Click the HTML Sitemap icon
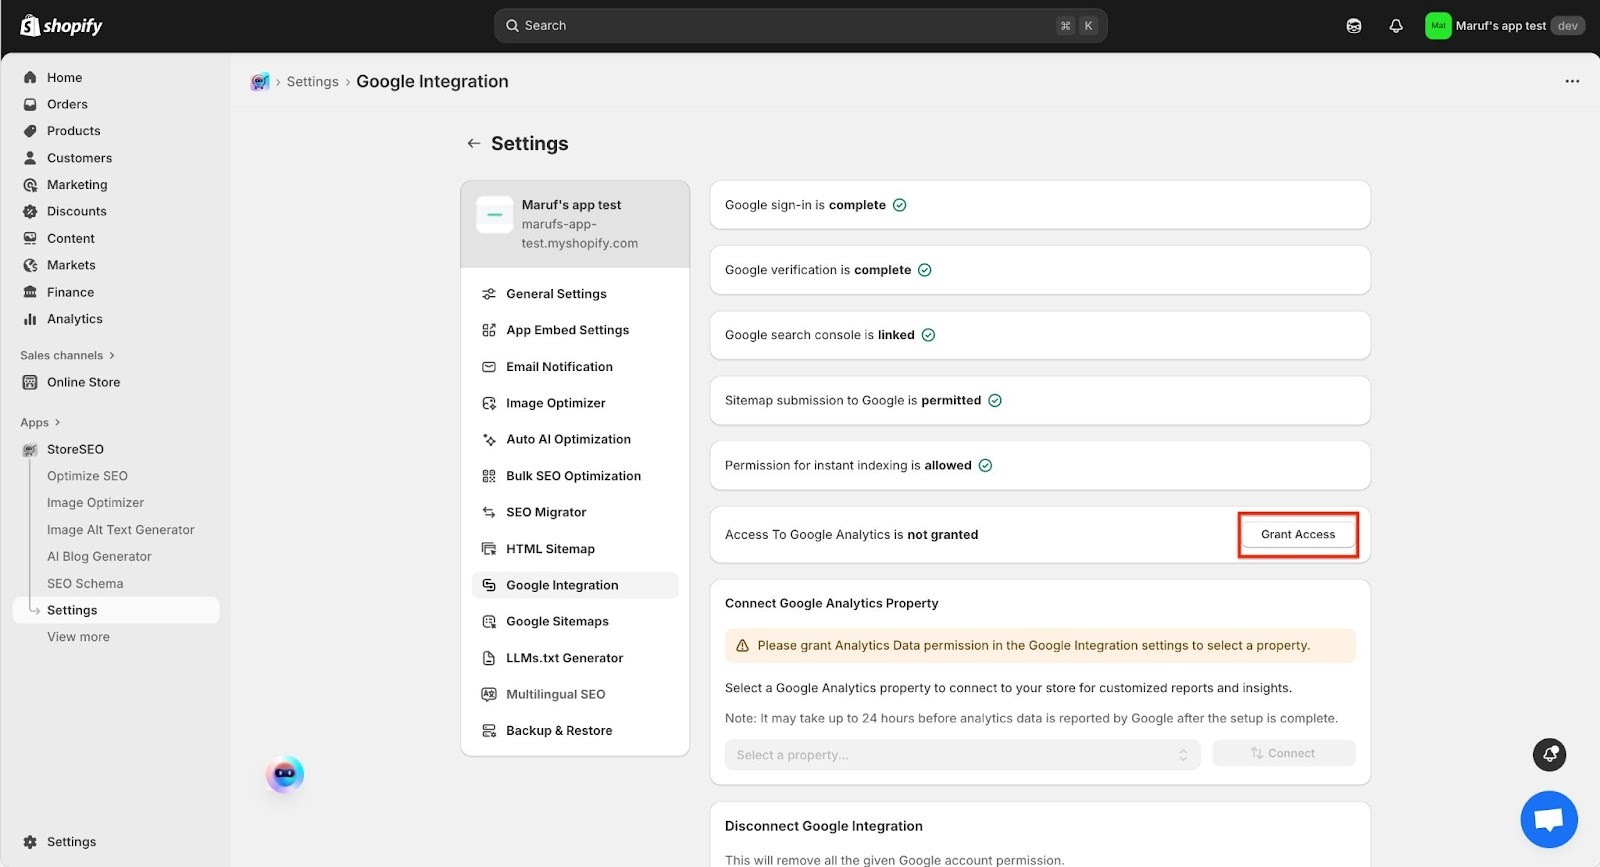This screenshot has height=867, width=1600. coord(489,549)
